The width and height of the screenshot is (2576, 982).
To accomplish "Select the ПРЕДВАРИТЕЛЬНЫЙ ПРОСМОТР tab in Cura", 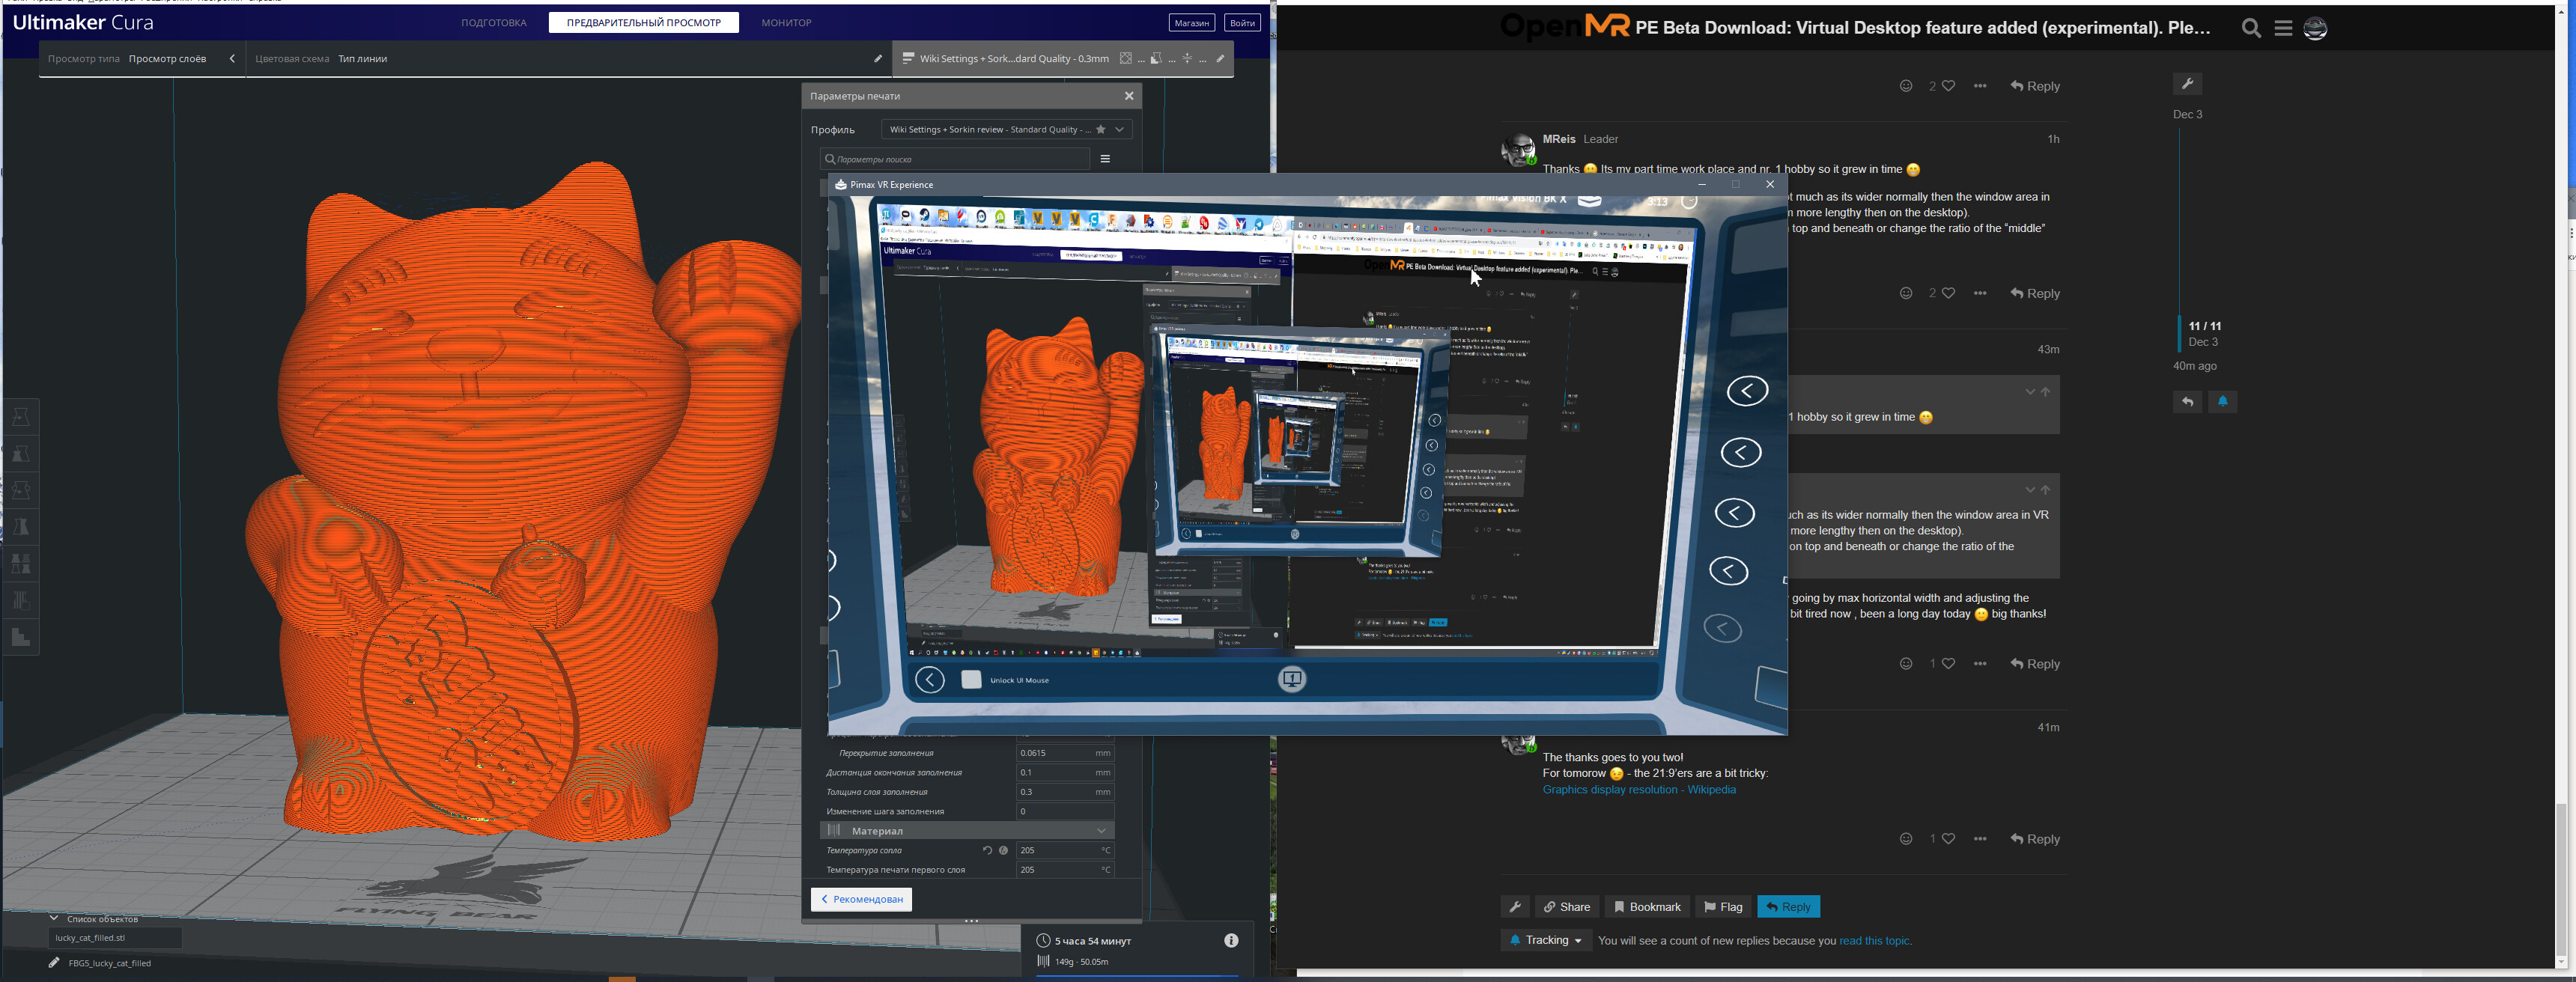I will click(643, 22).
